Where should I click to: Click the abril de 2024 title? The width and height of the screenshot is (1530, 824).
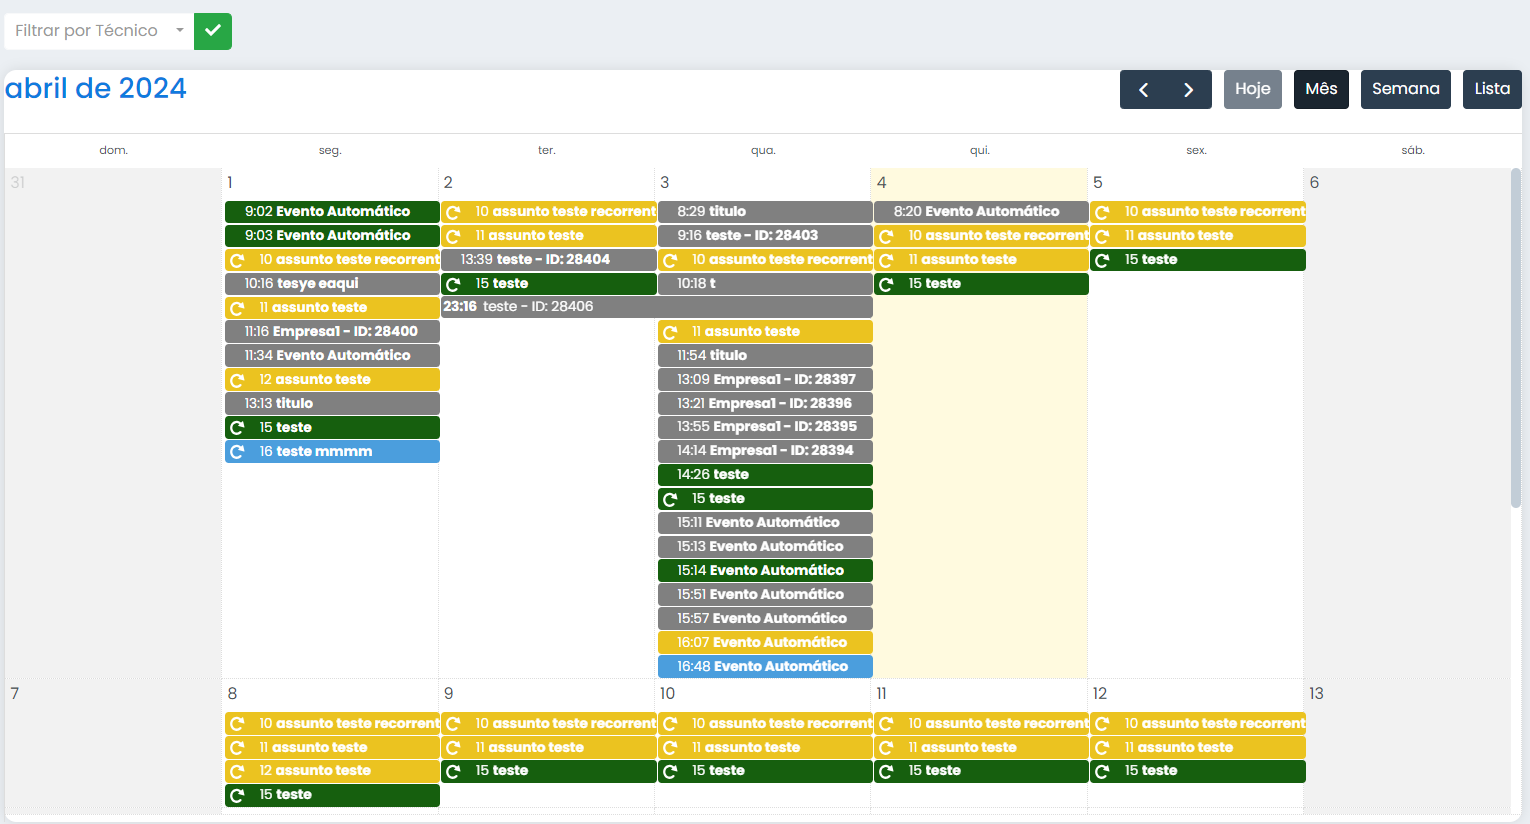(96, 88)
